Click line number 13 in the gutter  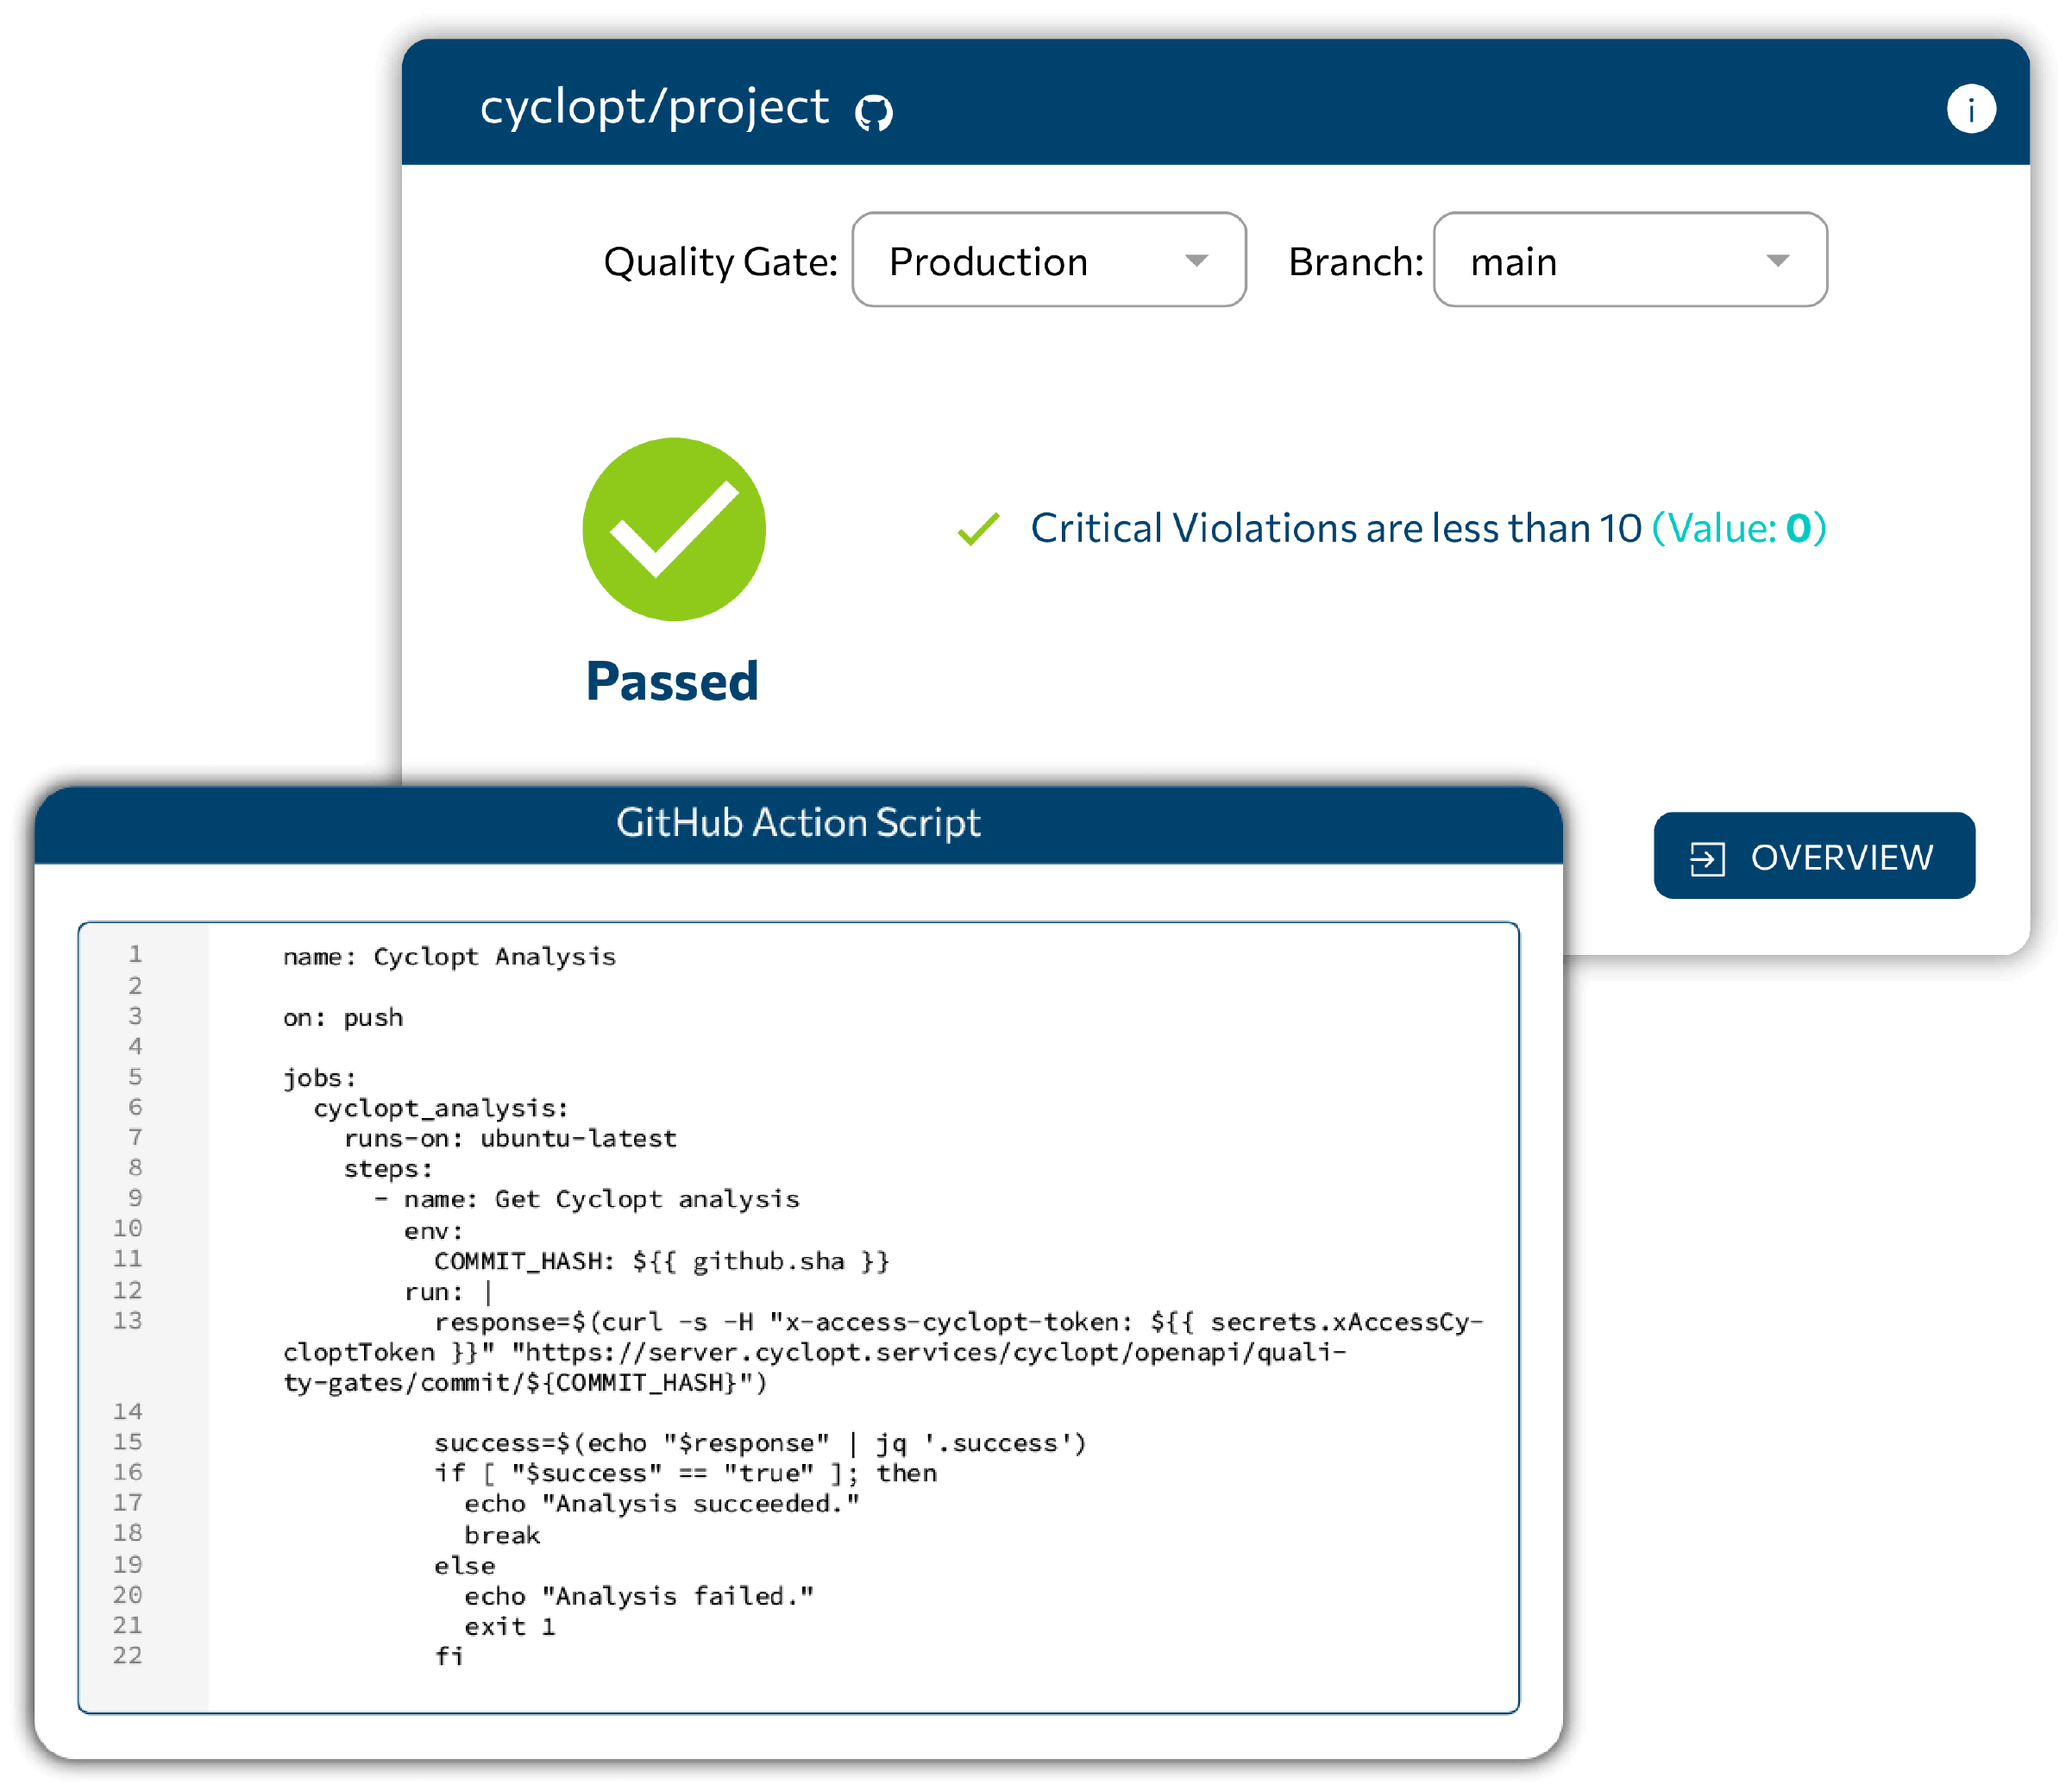(x=128, y=1321)
